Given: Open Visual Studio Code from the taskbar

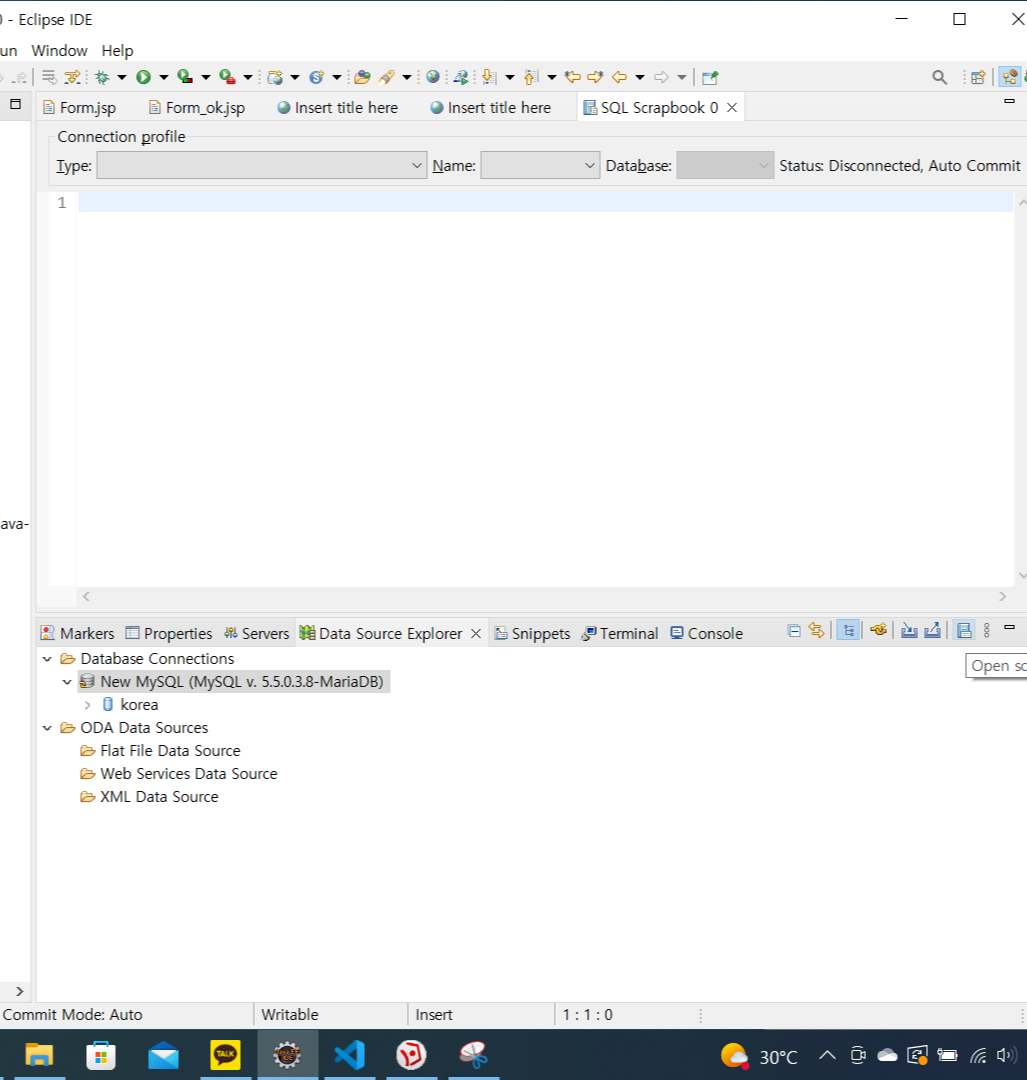Looking at the screenshot, I should point(350,1055).
